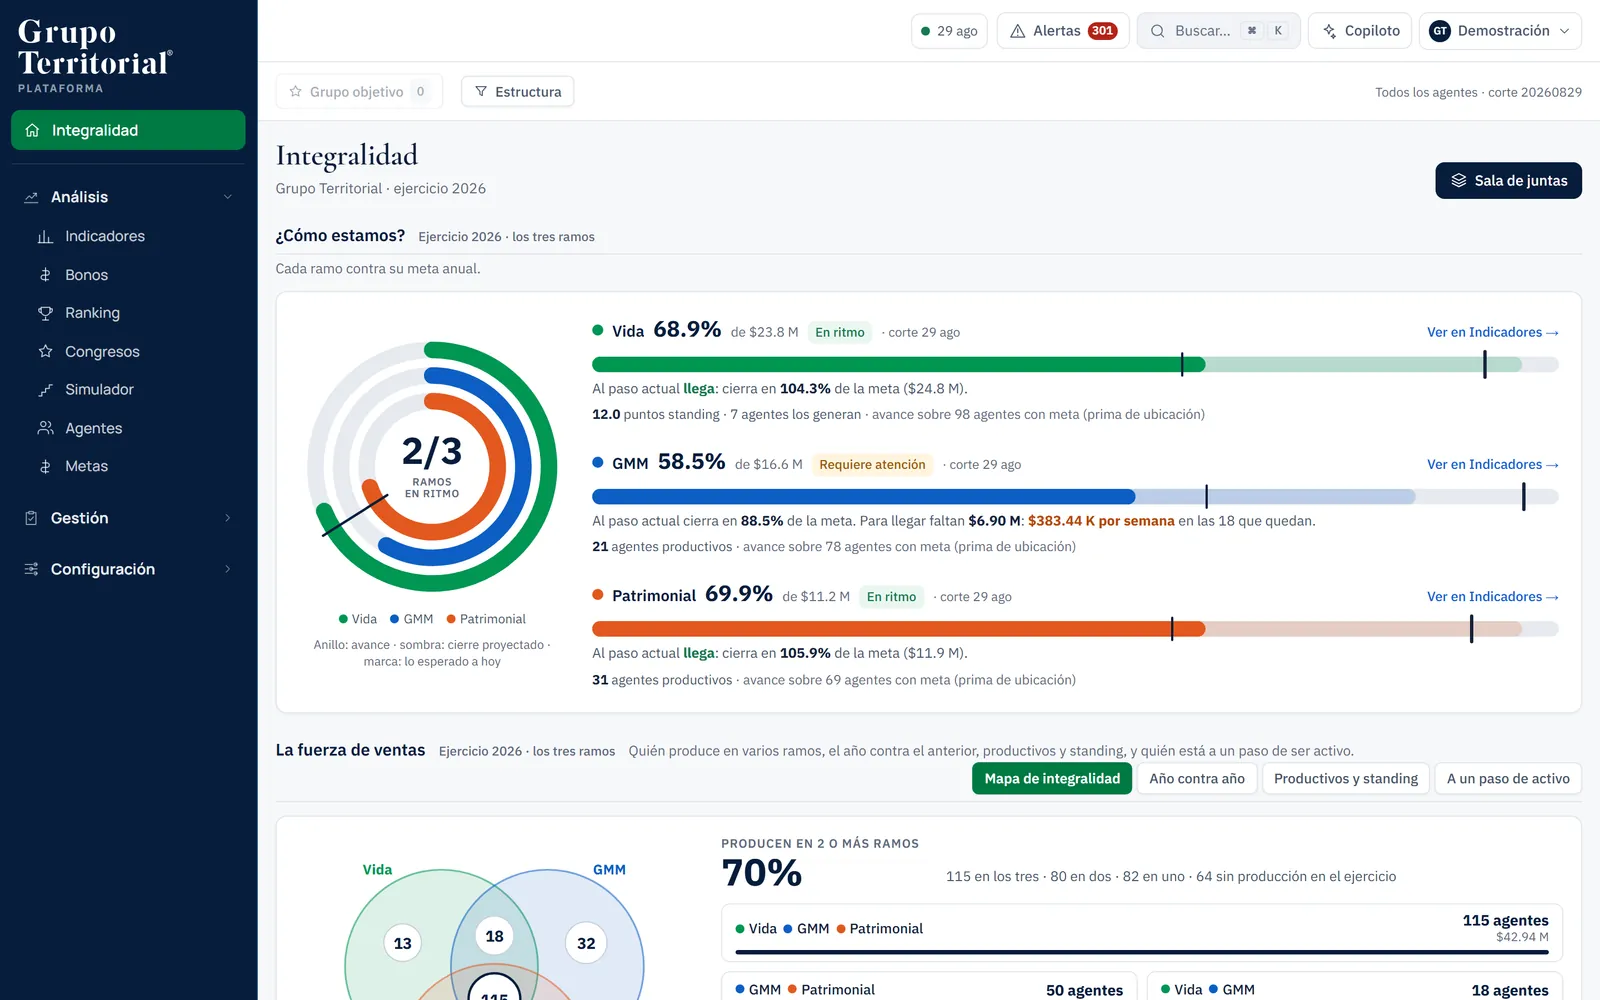Viewport: 1600px width, 1000px height.
Task: Select the Mapa de integralidad tab
Action: pyautogui.click(x=1052, y=779)
